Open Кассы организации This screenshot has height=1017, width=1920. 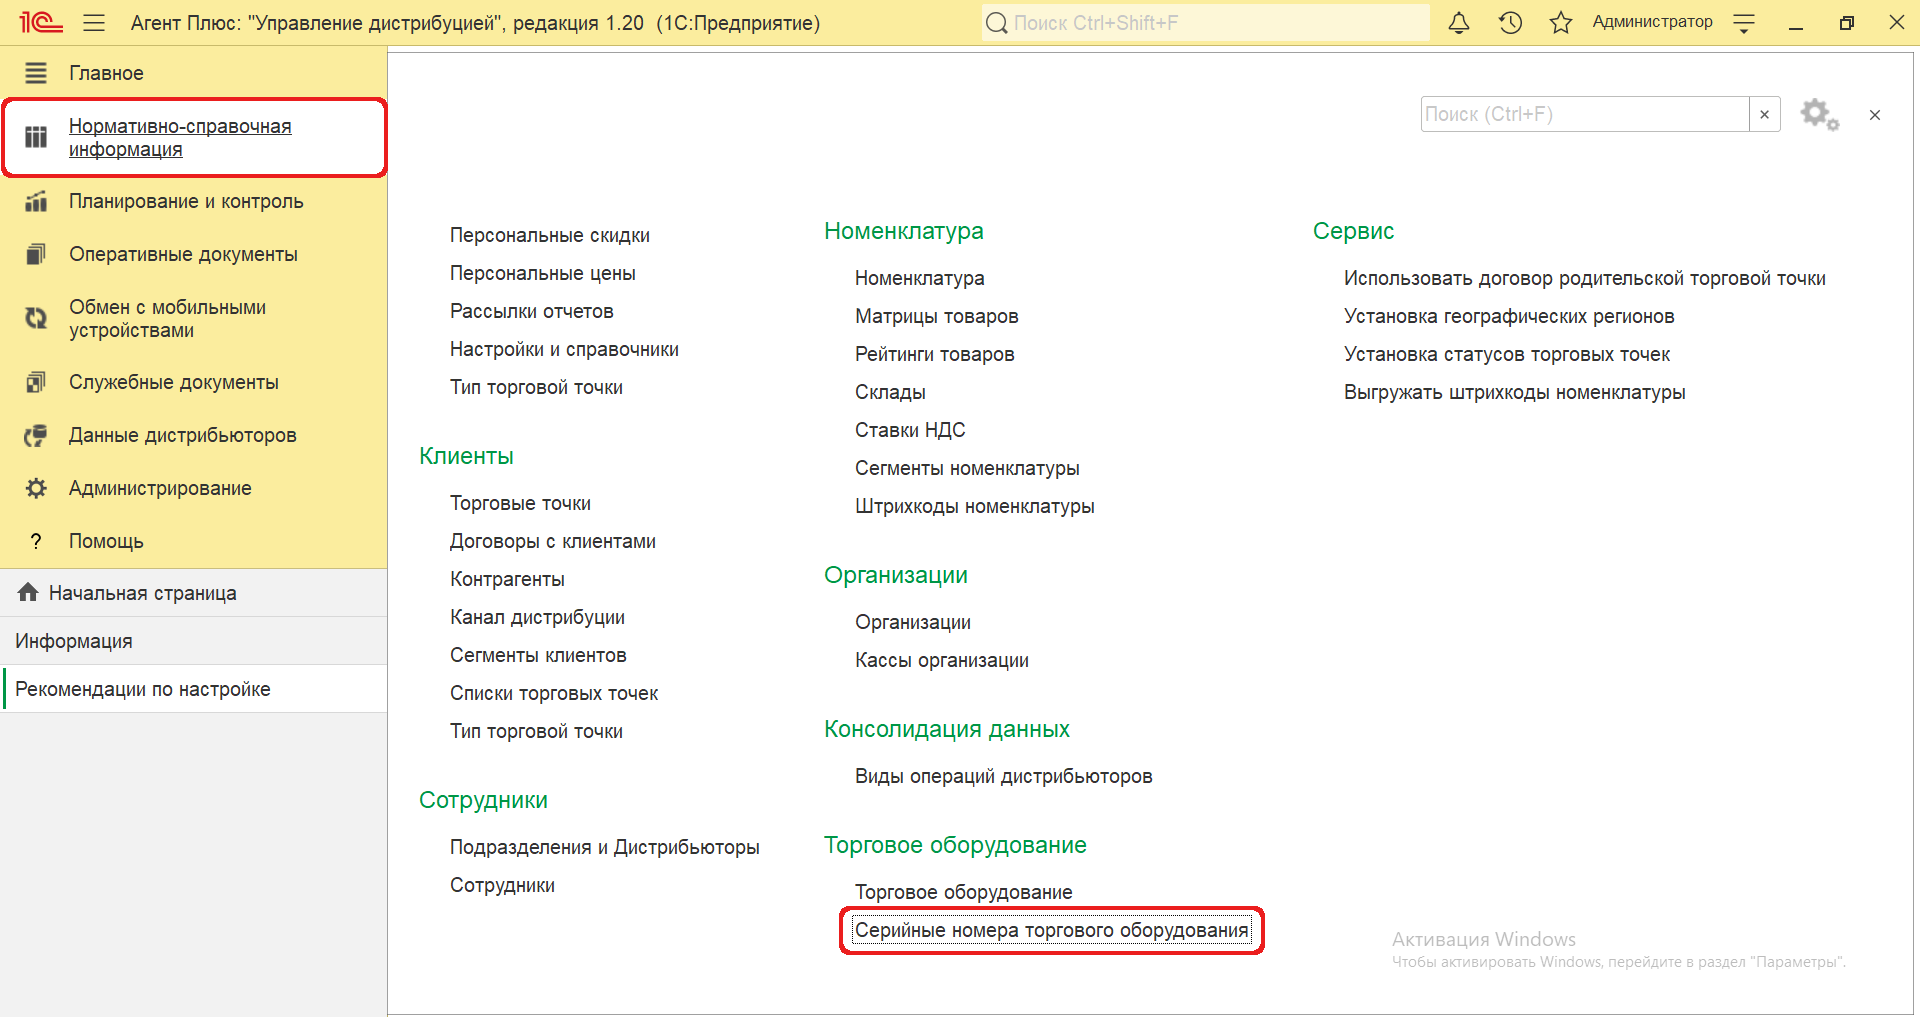pyautogui.click(x=941, y=660)
